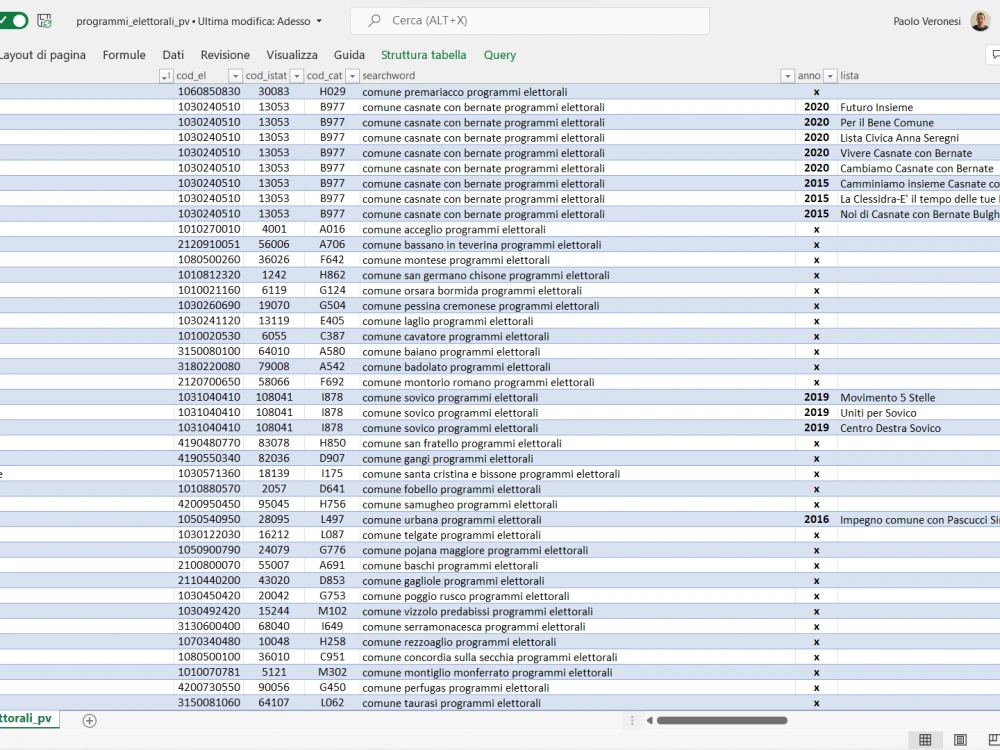1000x750 pixels.
Task: Open the comments icon at top right
Action: 994,55
